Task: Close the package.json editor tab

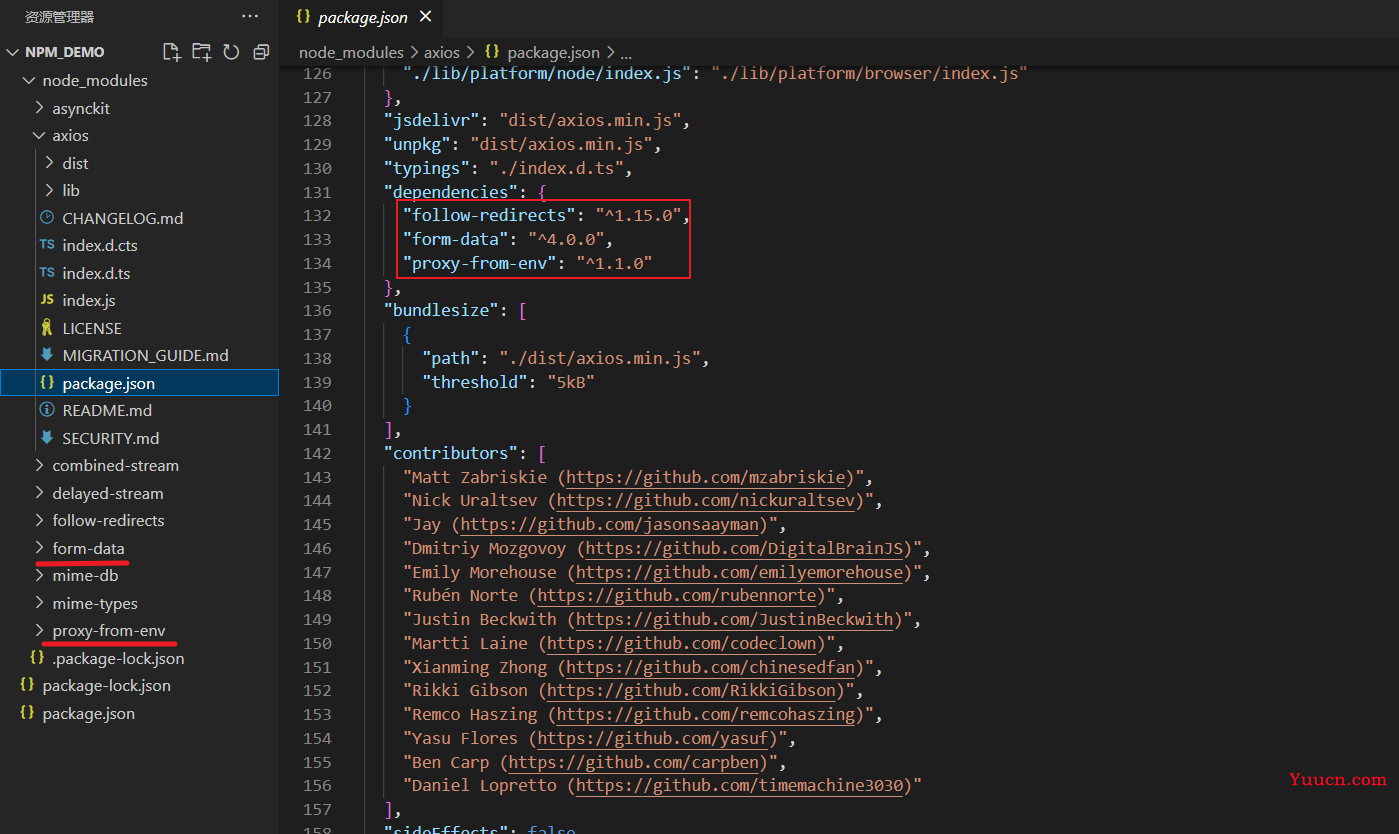Action: click(426, 18)
